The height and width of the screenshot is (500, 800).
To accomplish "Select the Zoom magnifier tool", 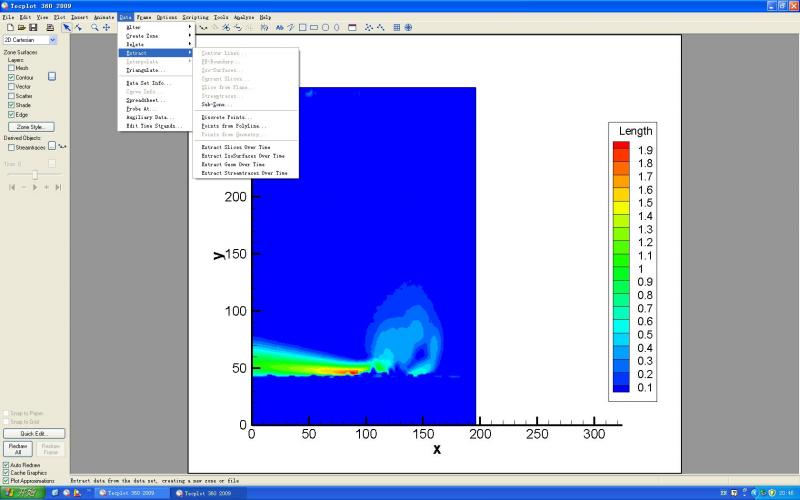I will pyautogui.click(x=94, y=28).
